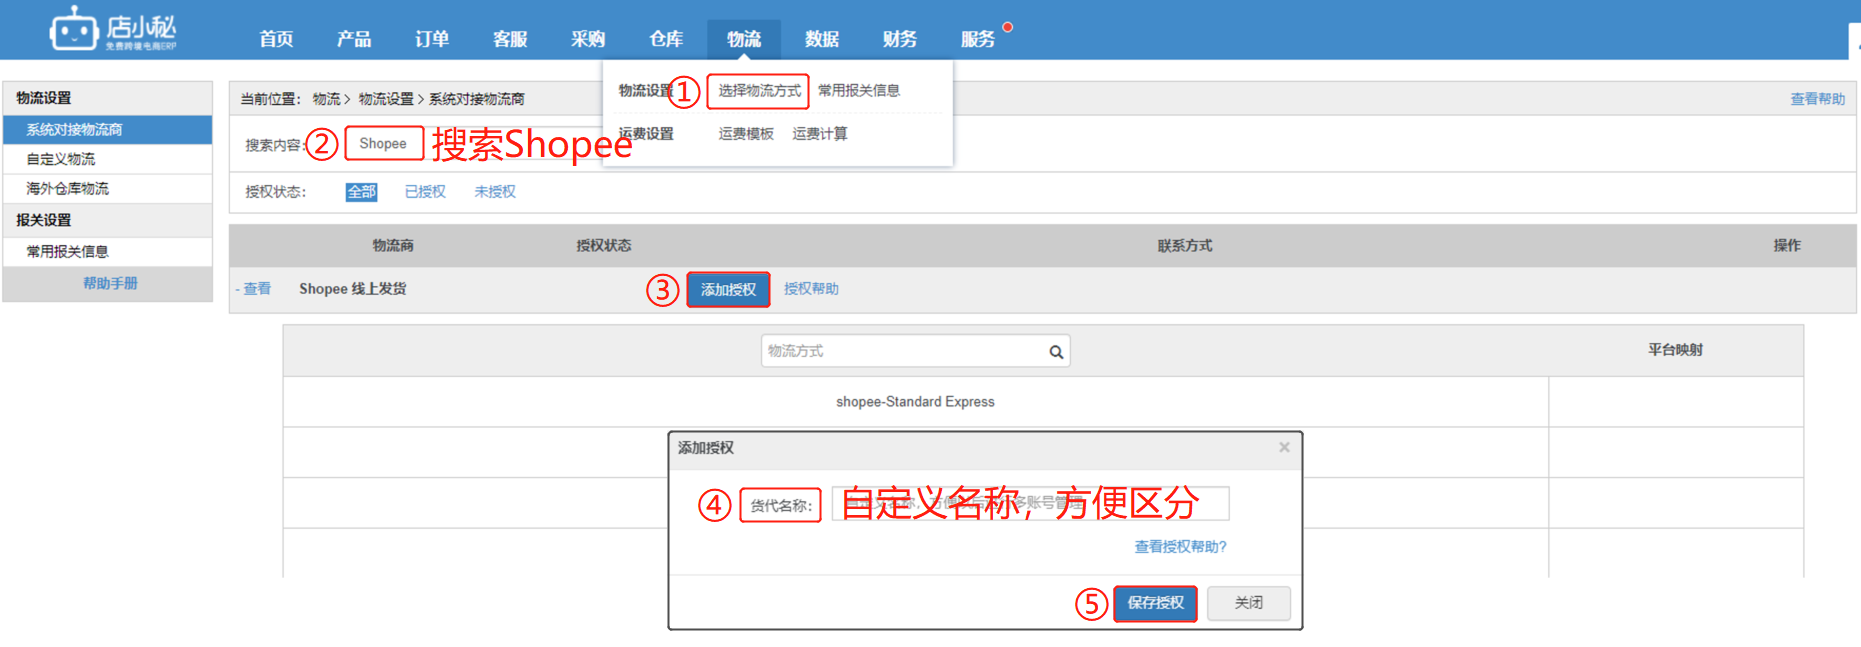The height and width of the screenshot is (647, 1861).
Task: Open the 授权帮助 link
Action: 811,289
